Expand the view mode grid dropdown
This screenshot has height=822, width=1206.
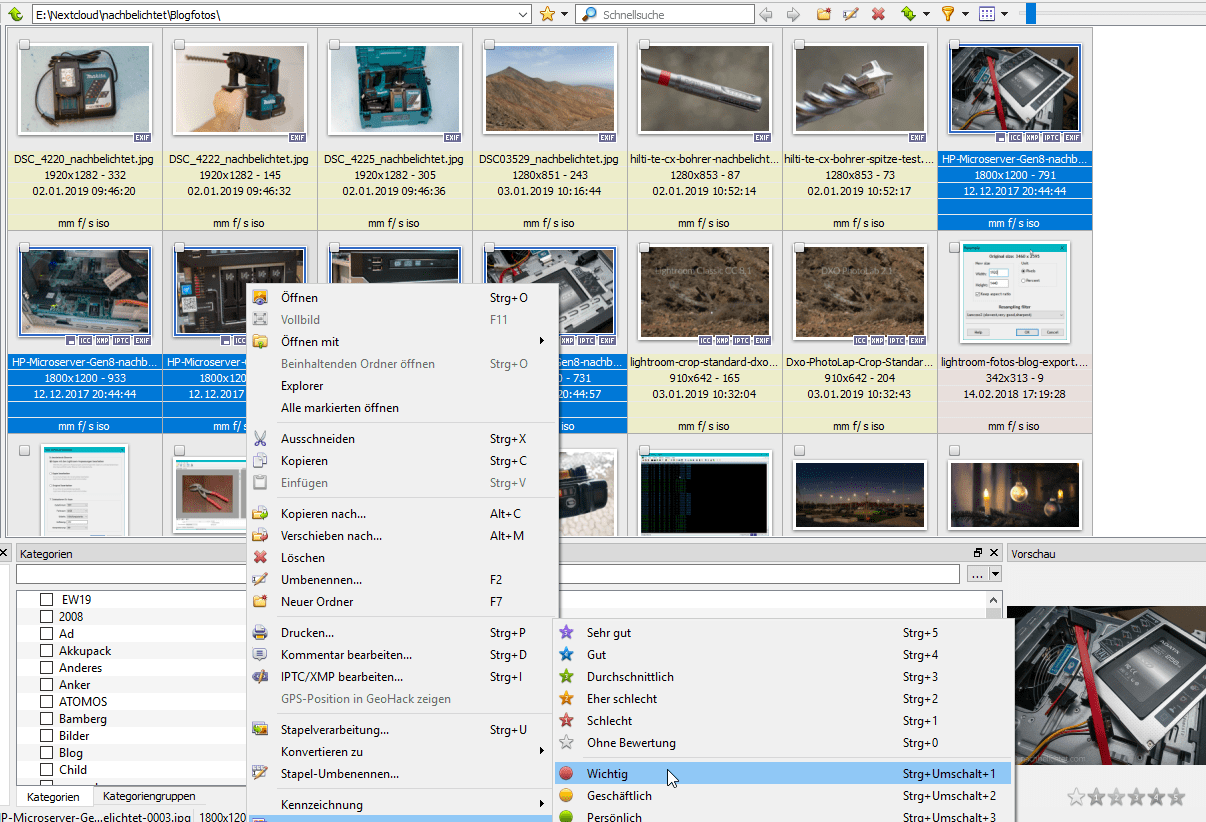(1005, 14)
